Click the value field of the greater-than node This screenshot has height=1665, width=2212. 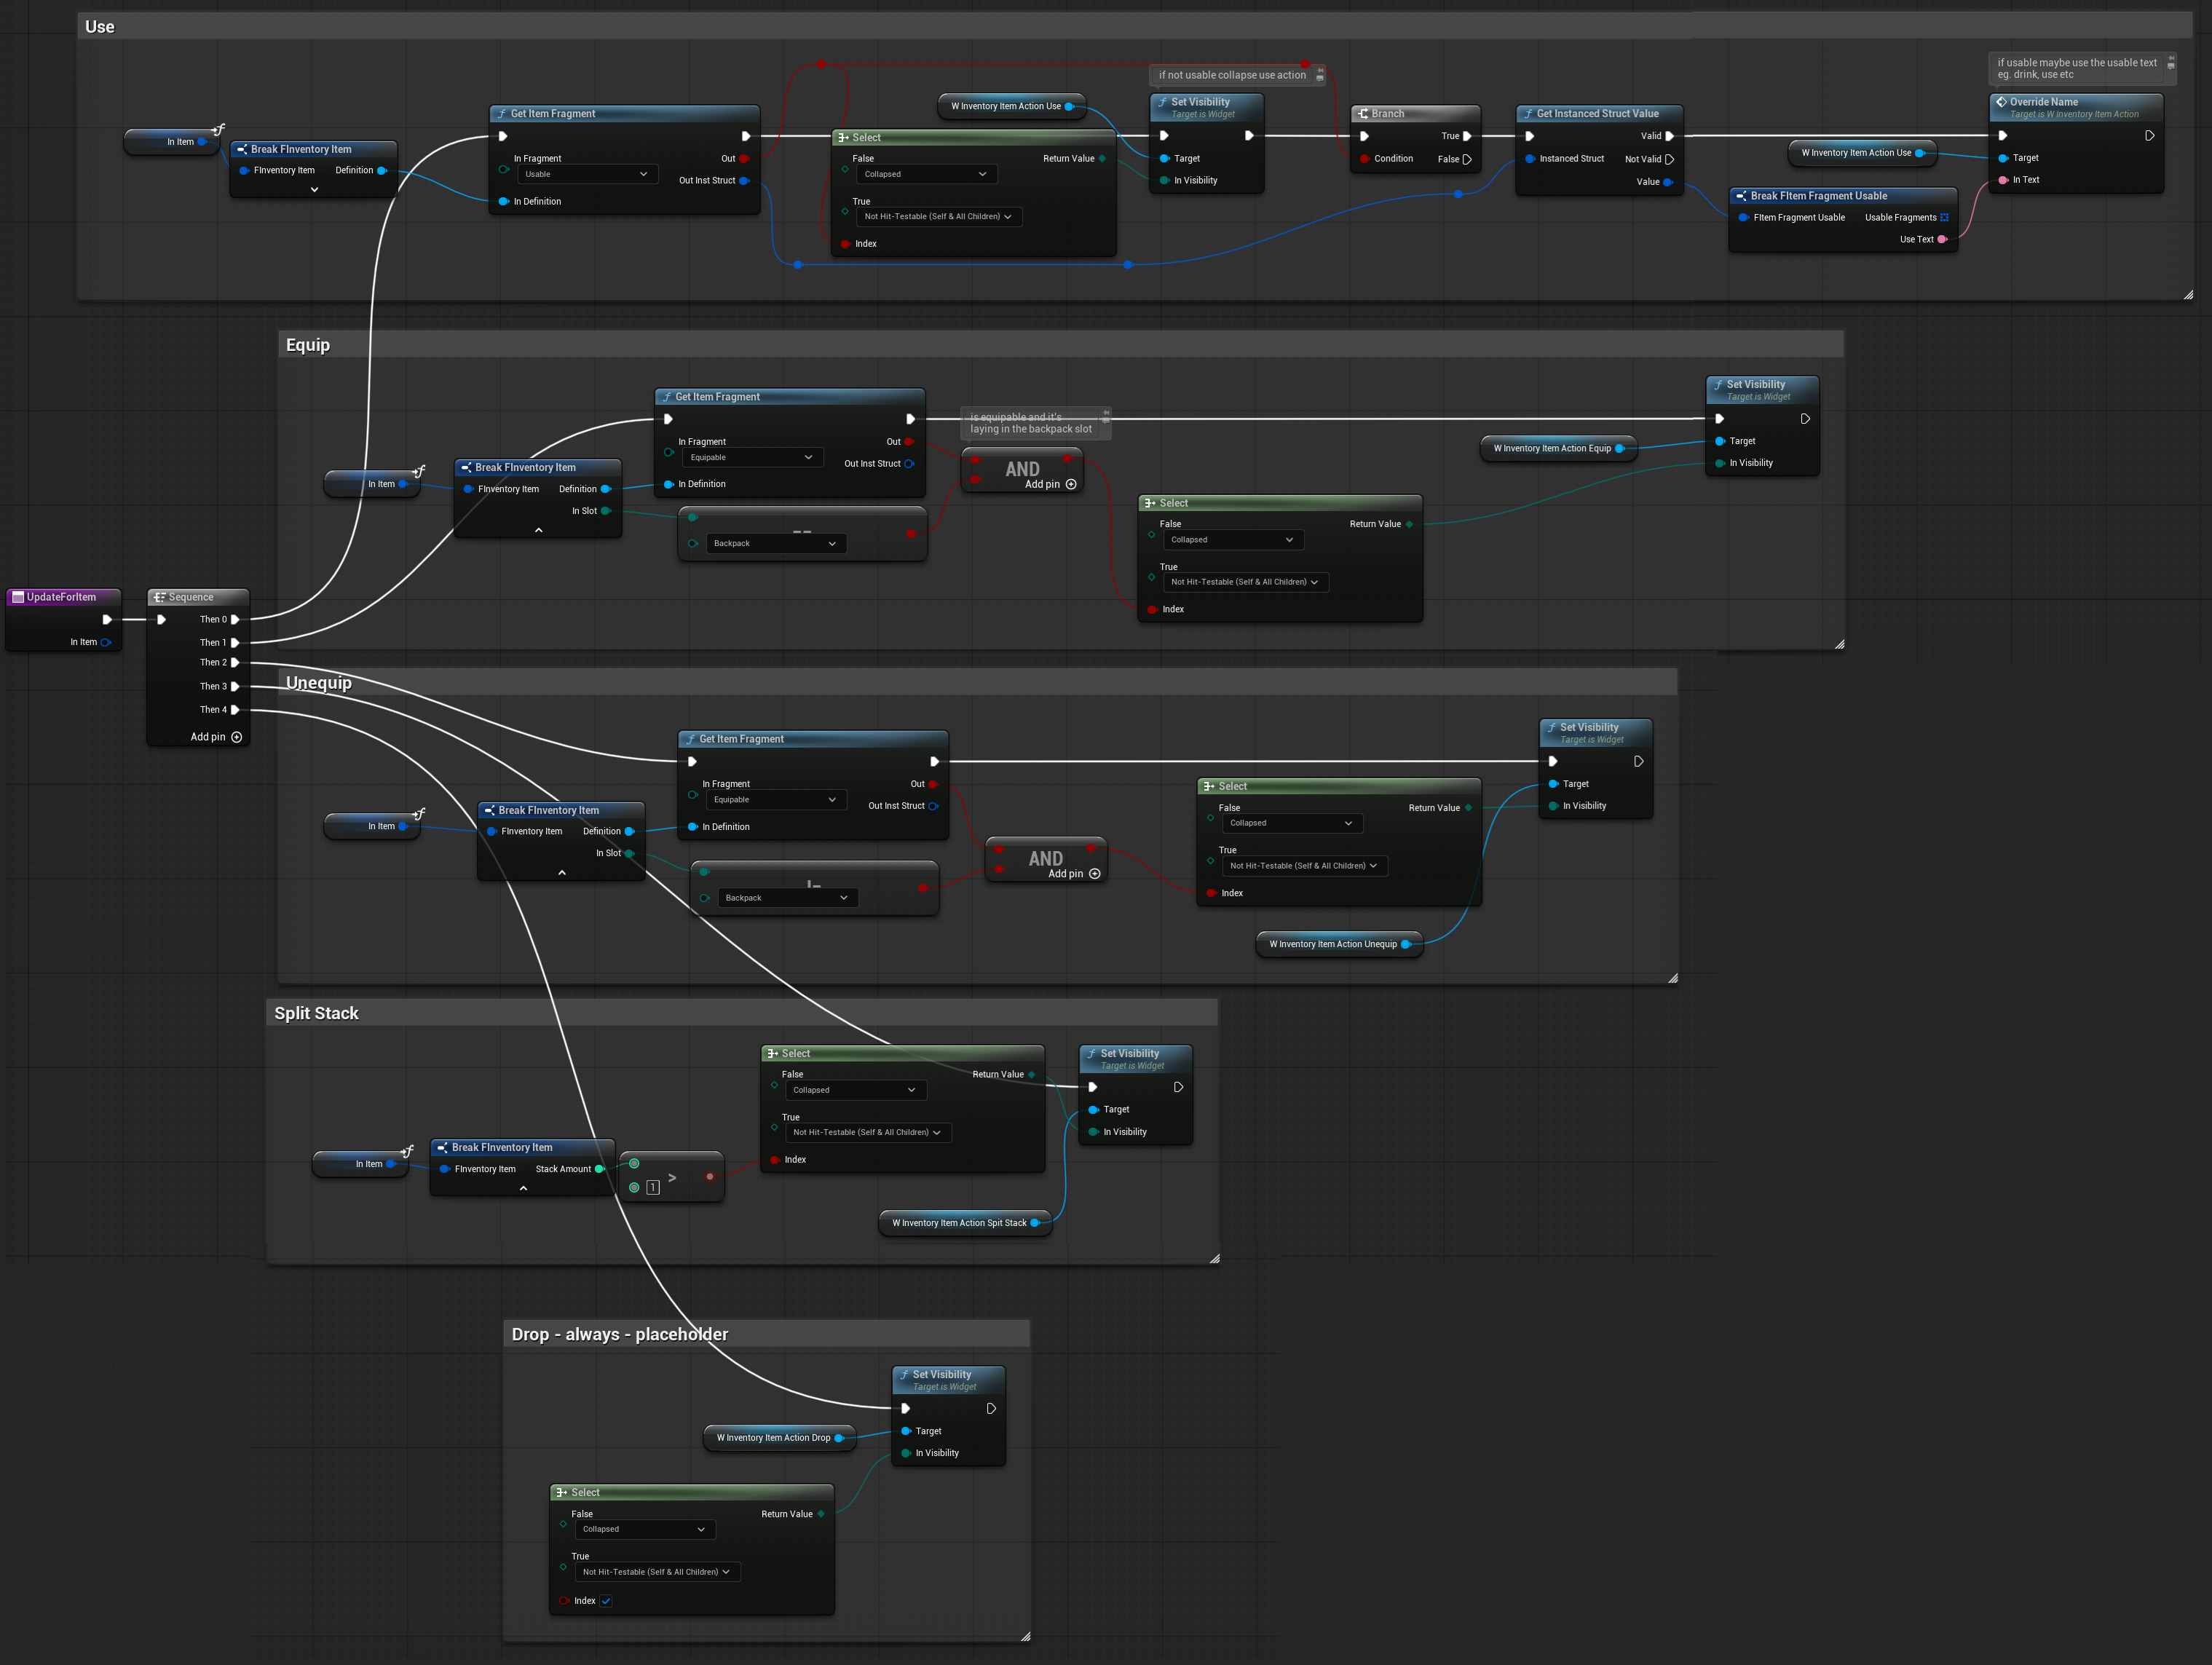pos(653,1187)
